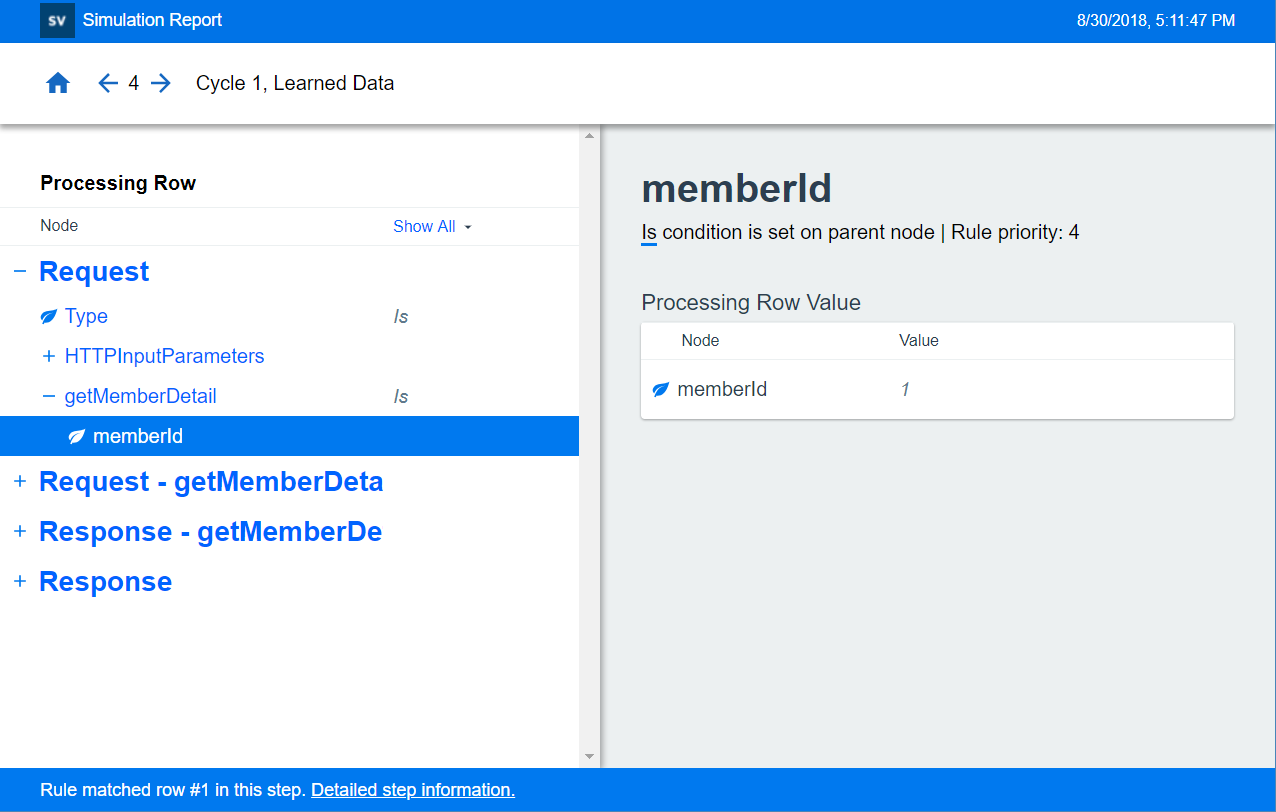The height and width of the screenshot is (812, 1276).
Task: Expand the Response - getMemberDe section
Action: pos(20,532)
